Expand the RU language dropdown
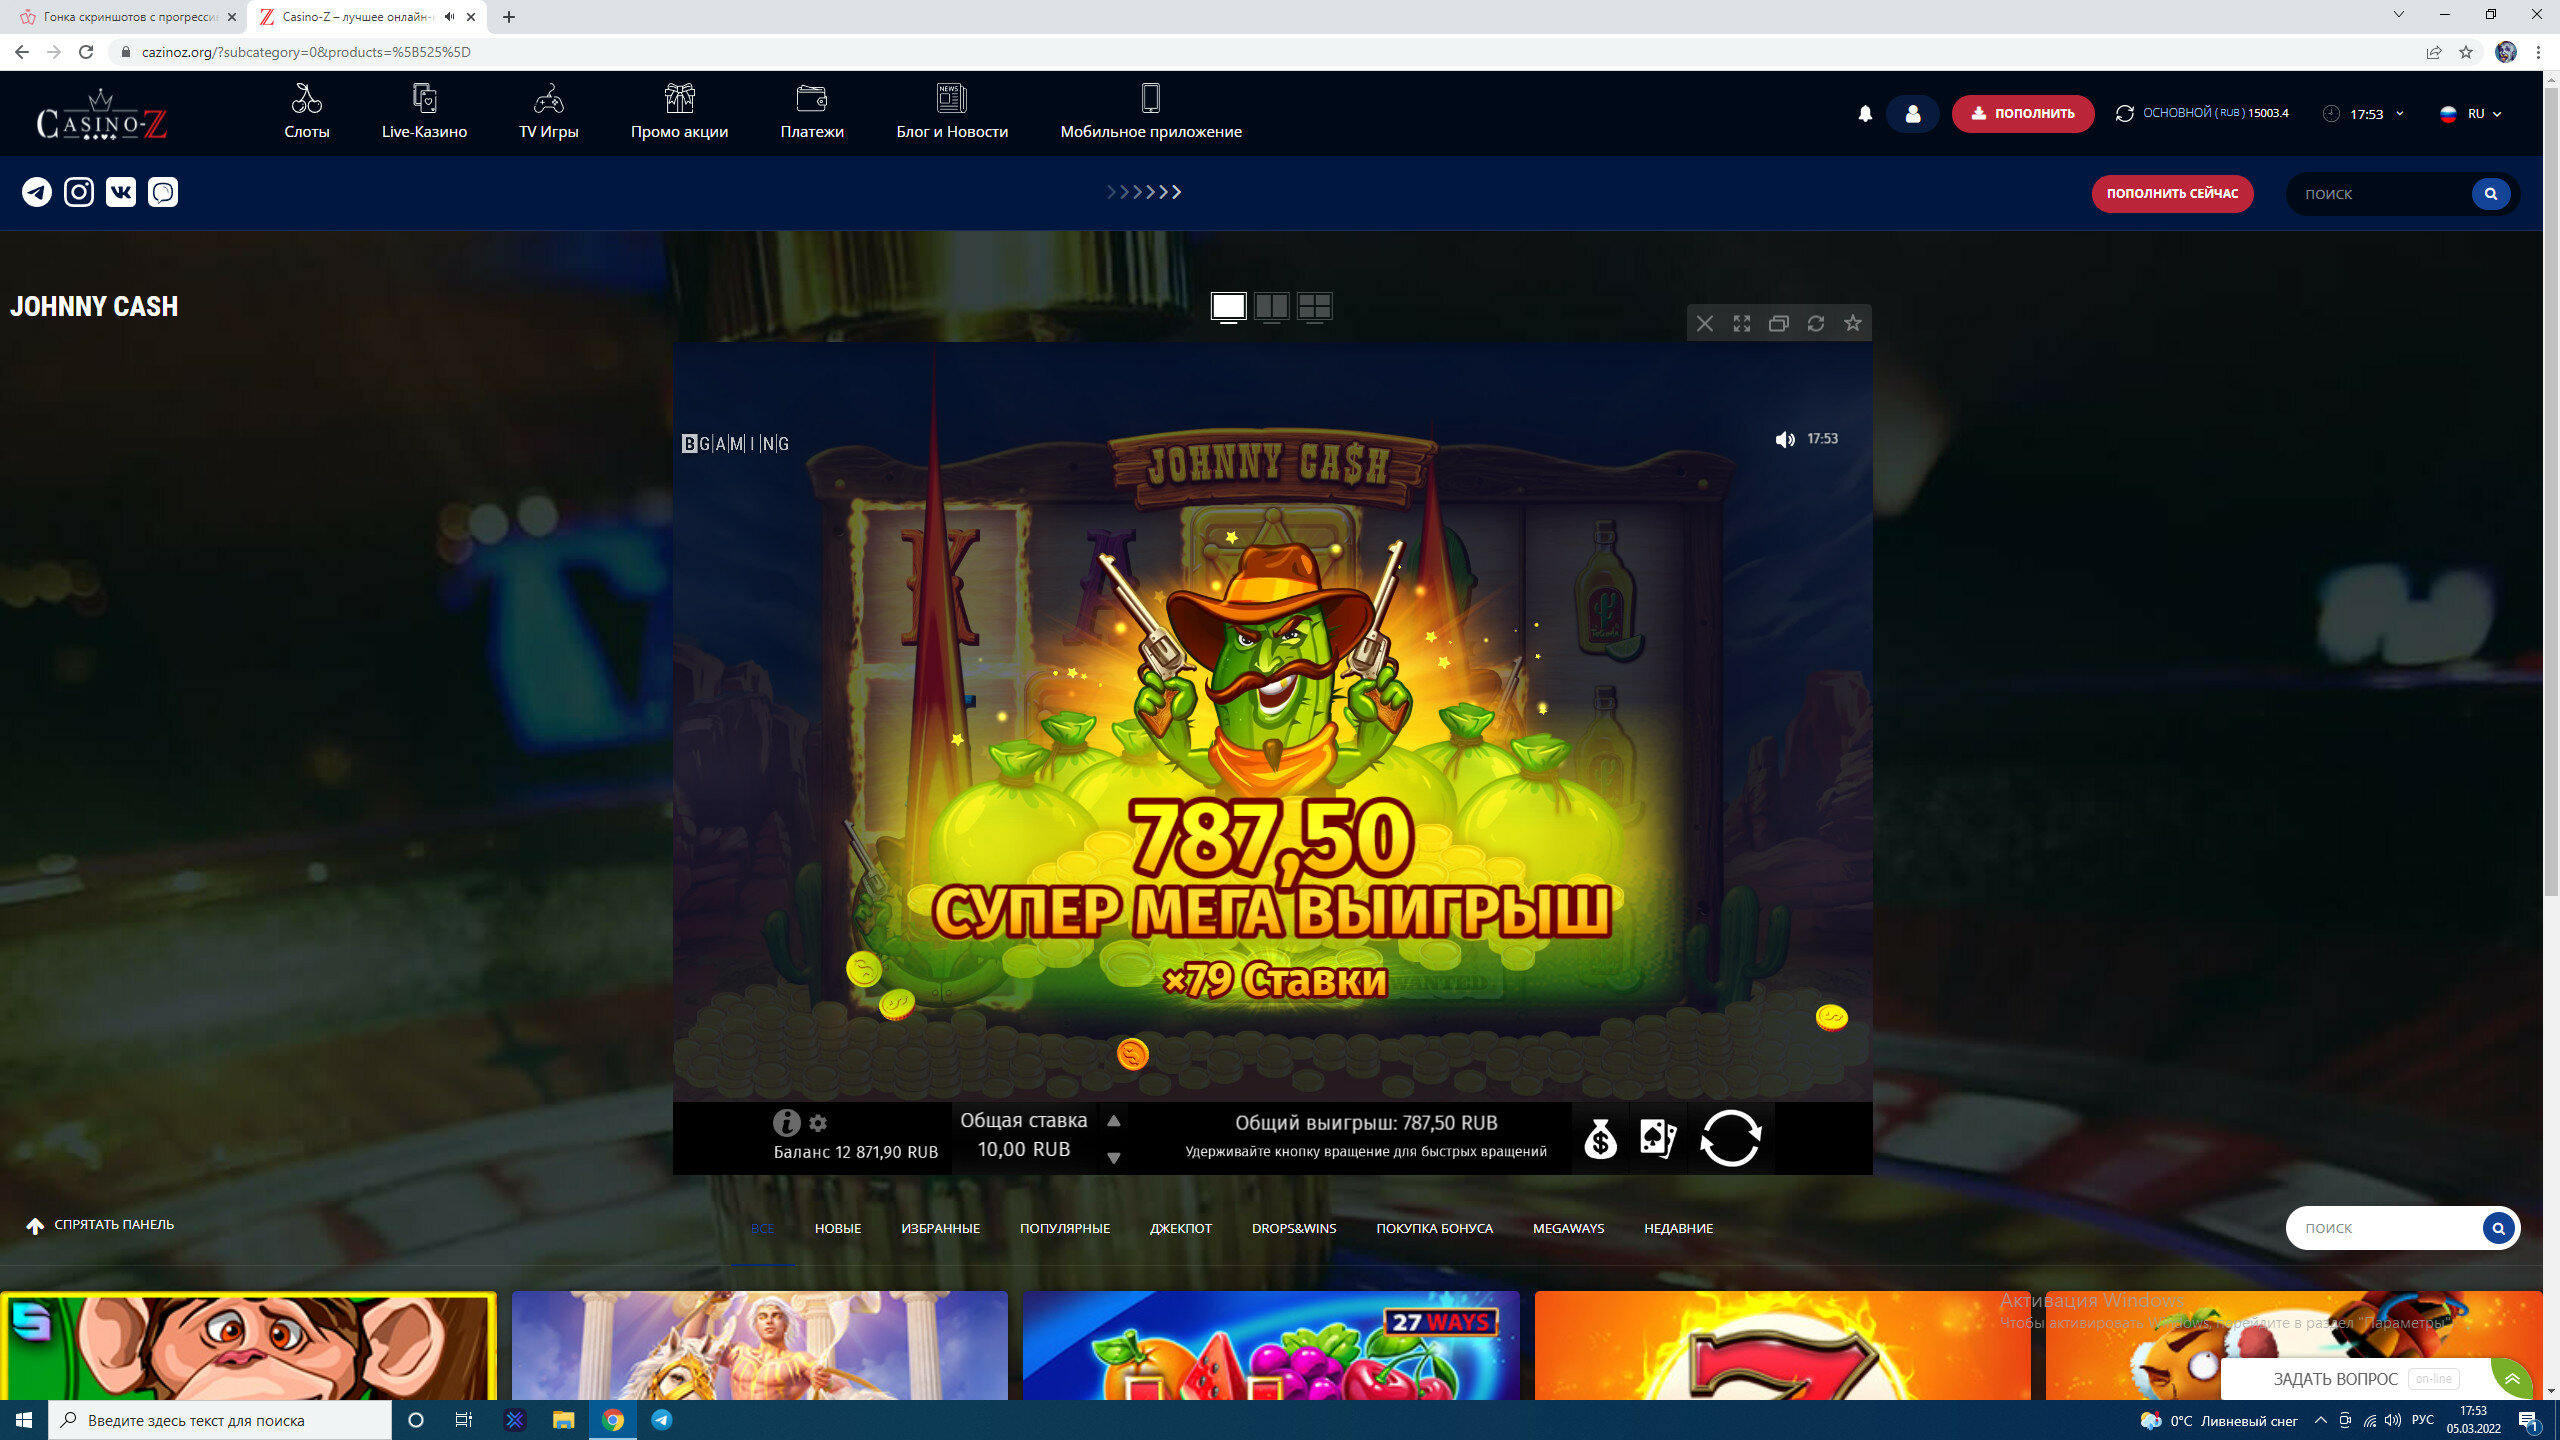 pos(2472,114)
